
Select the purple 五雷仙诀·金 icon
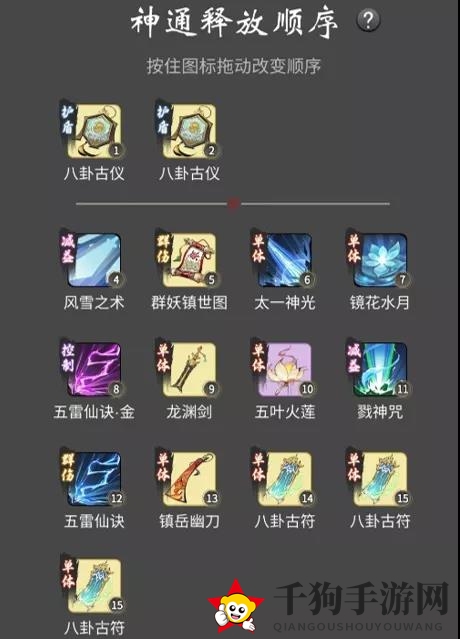94,370
